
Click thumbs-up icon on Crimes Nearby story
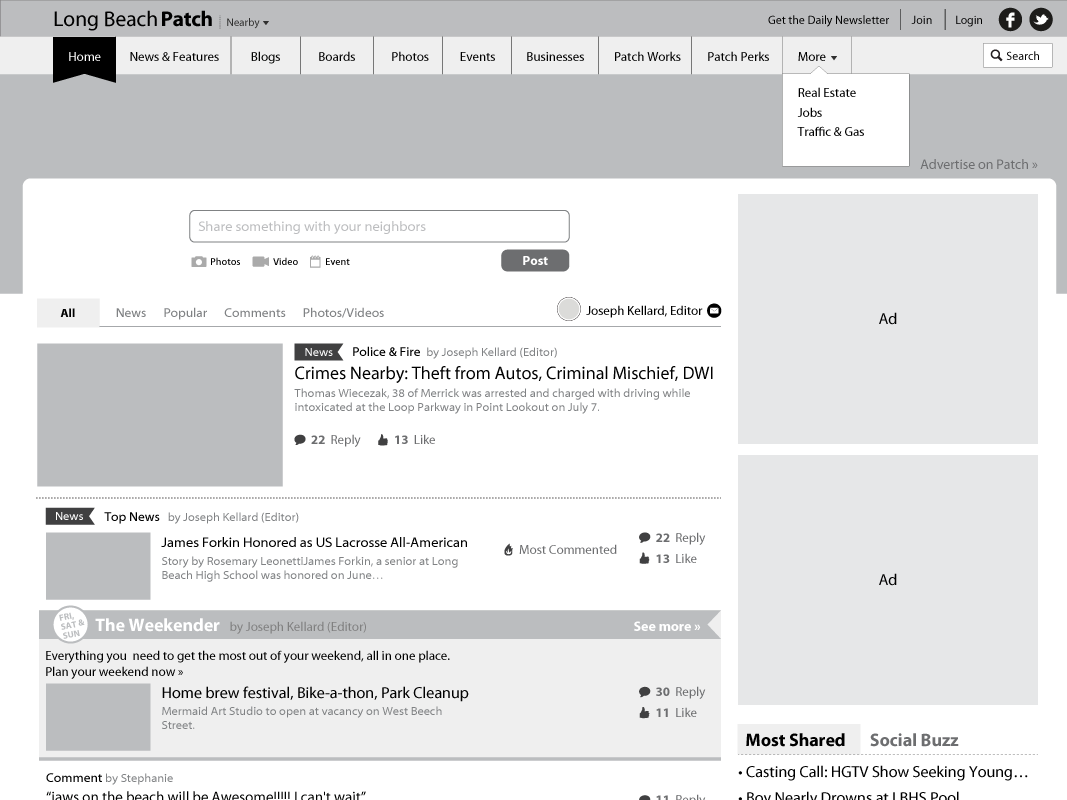[383, 440]
